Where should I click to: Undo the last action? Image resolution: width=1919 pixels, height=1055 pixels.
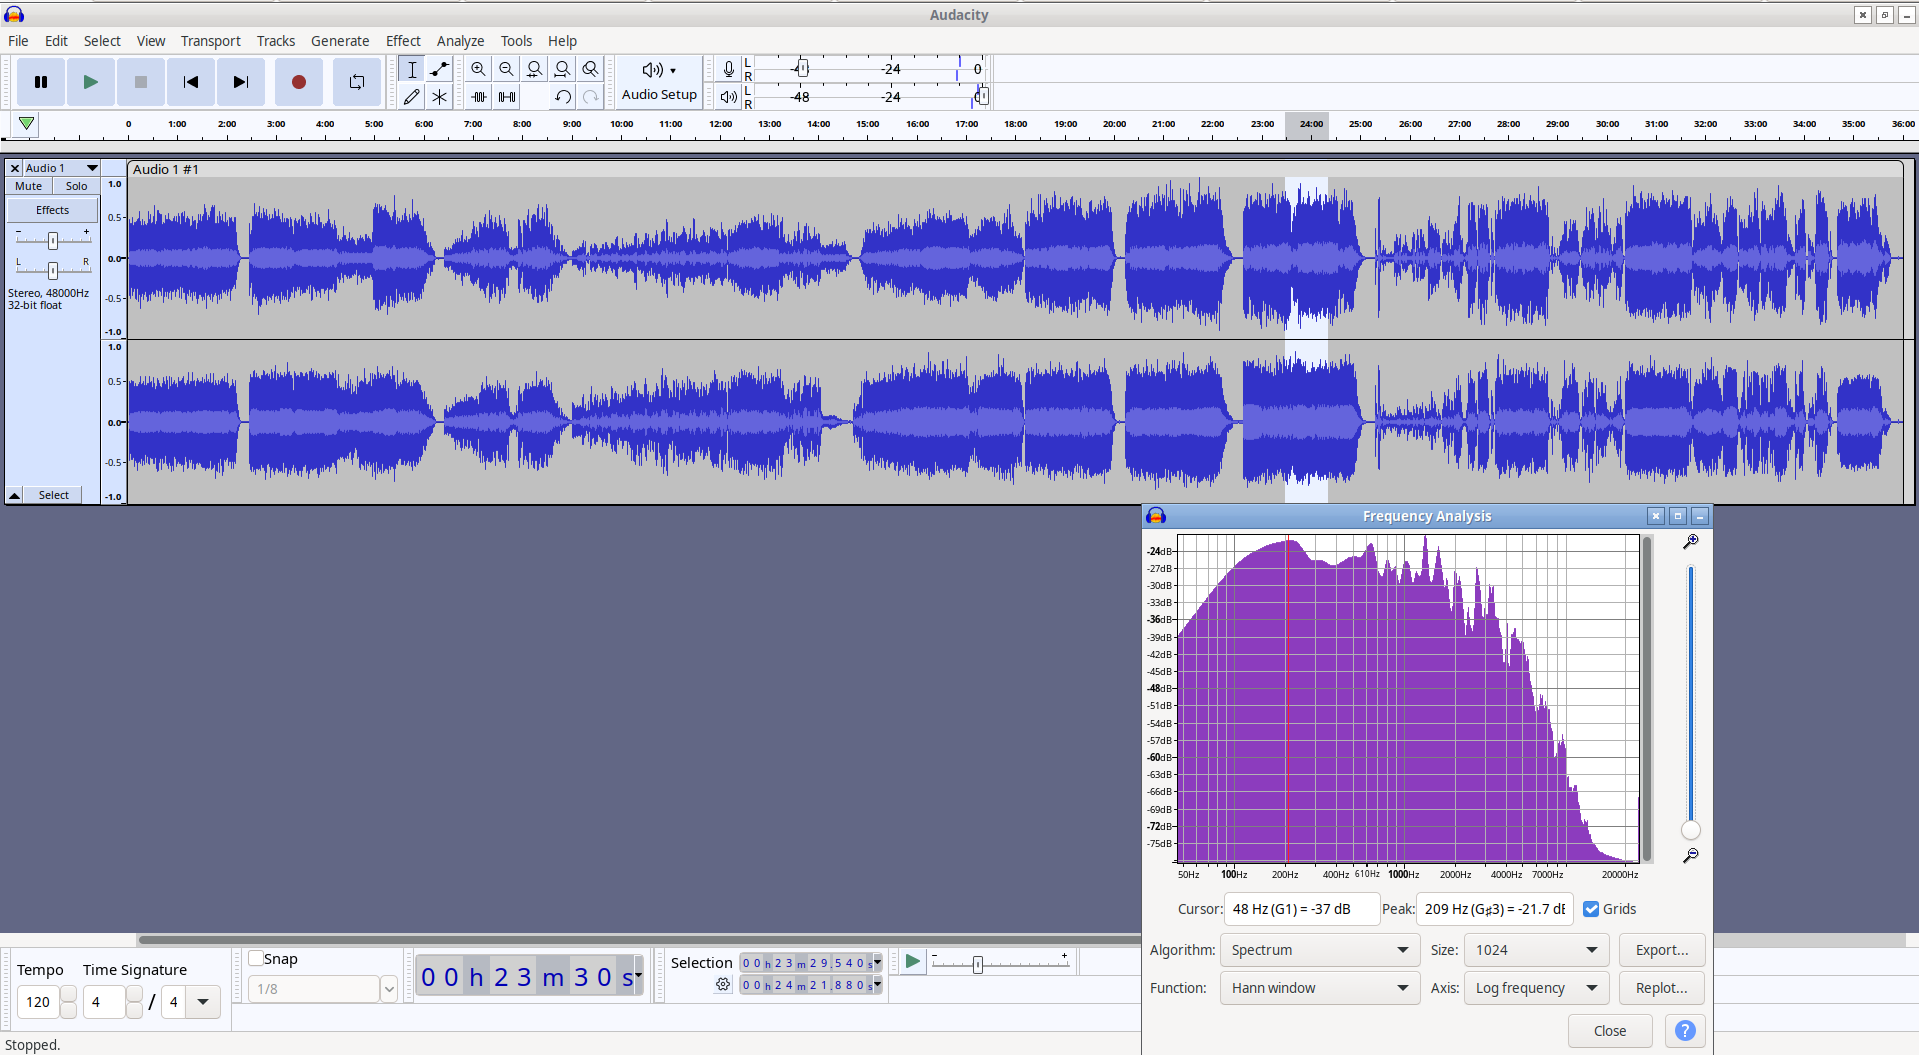point(563,97)
